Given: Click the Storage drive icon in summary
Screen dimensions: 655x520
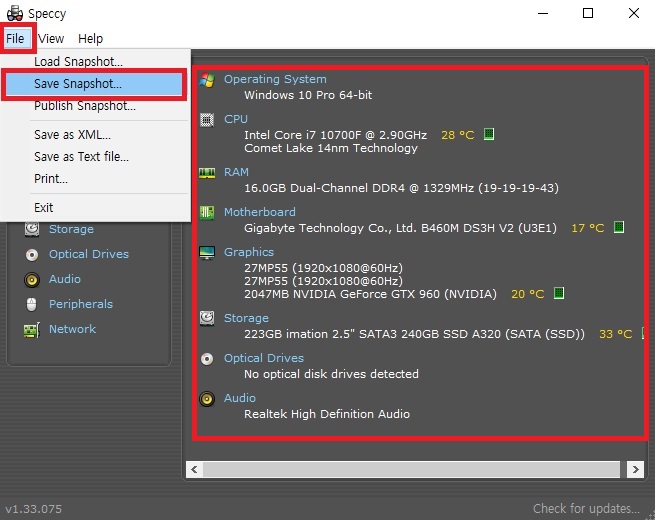Looking at the screenshot, I should (x=207, y=318).
